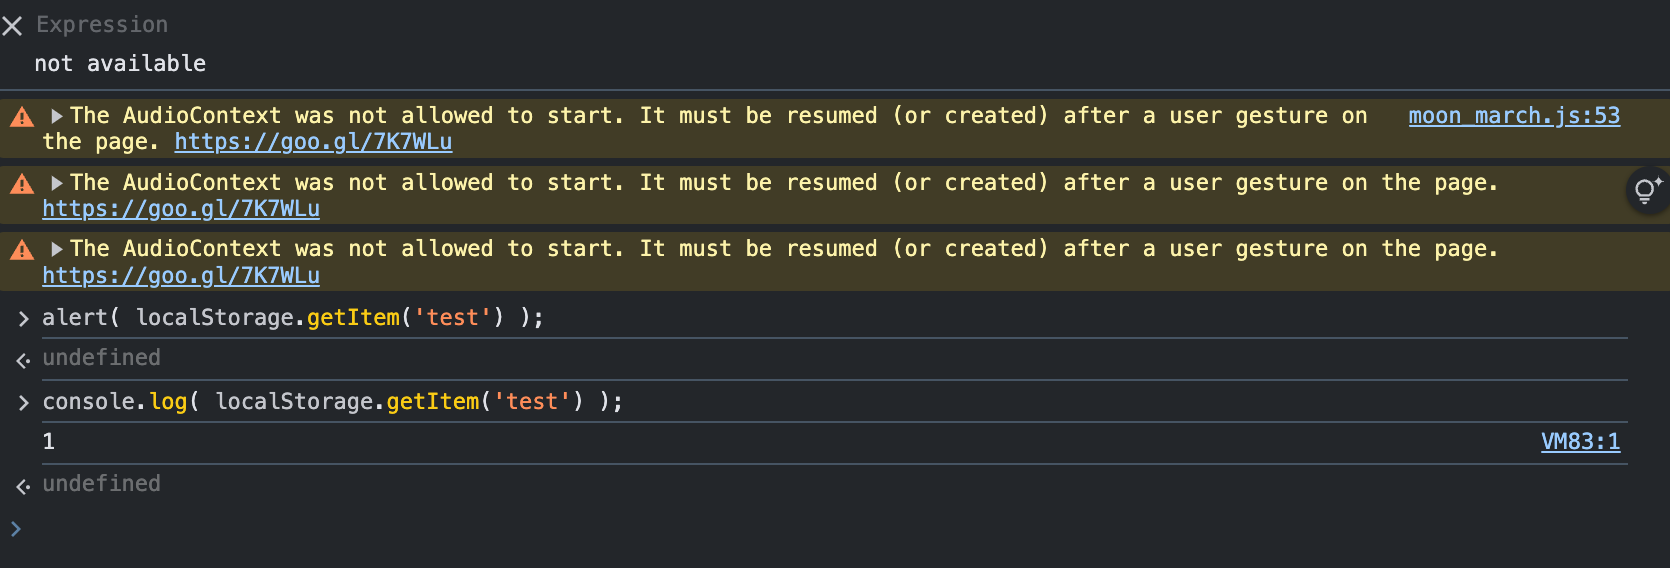Screen dimensions: 1670x568
Task: Click the second warning triangle icon
Action: (22, 184)
